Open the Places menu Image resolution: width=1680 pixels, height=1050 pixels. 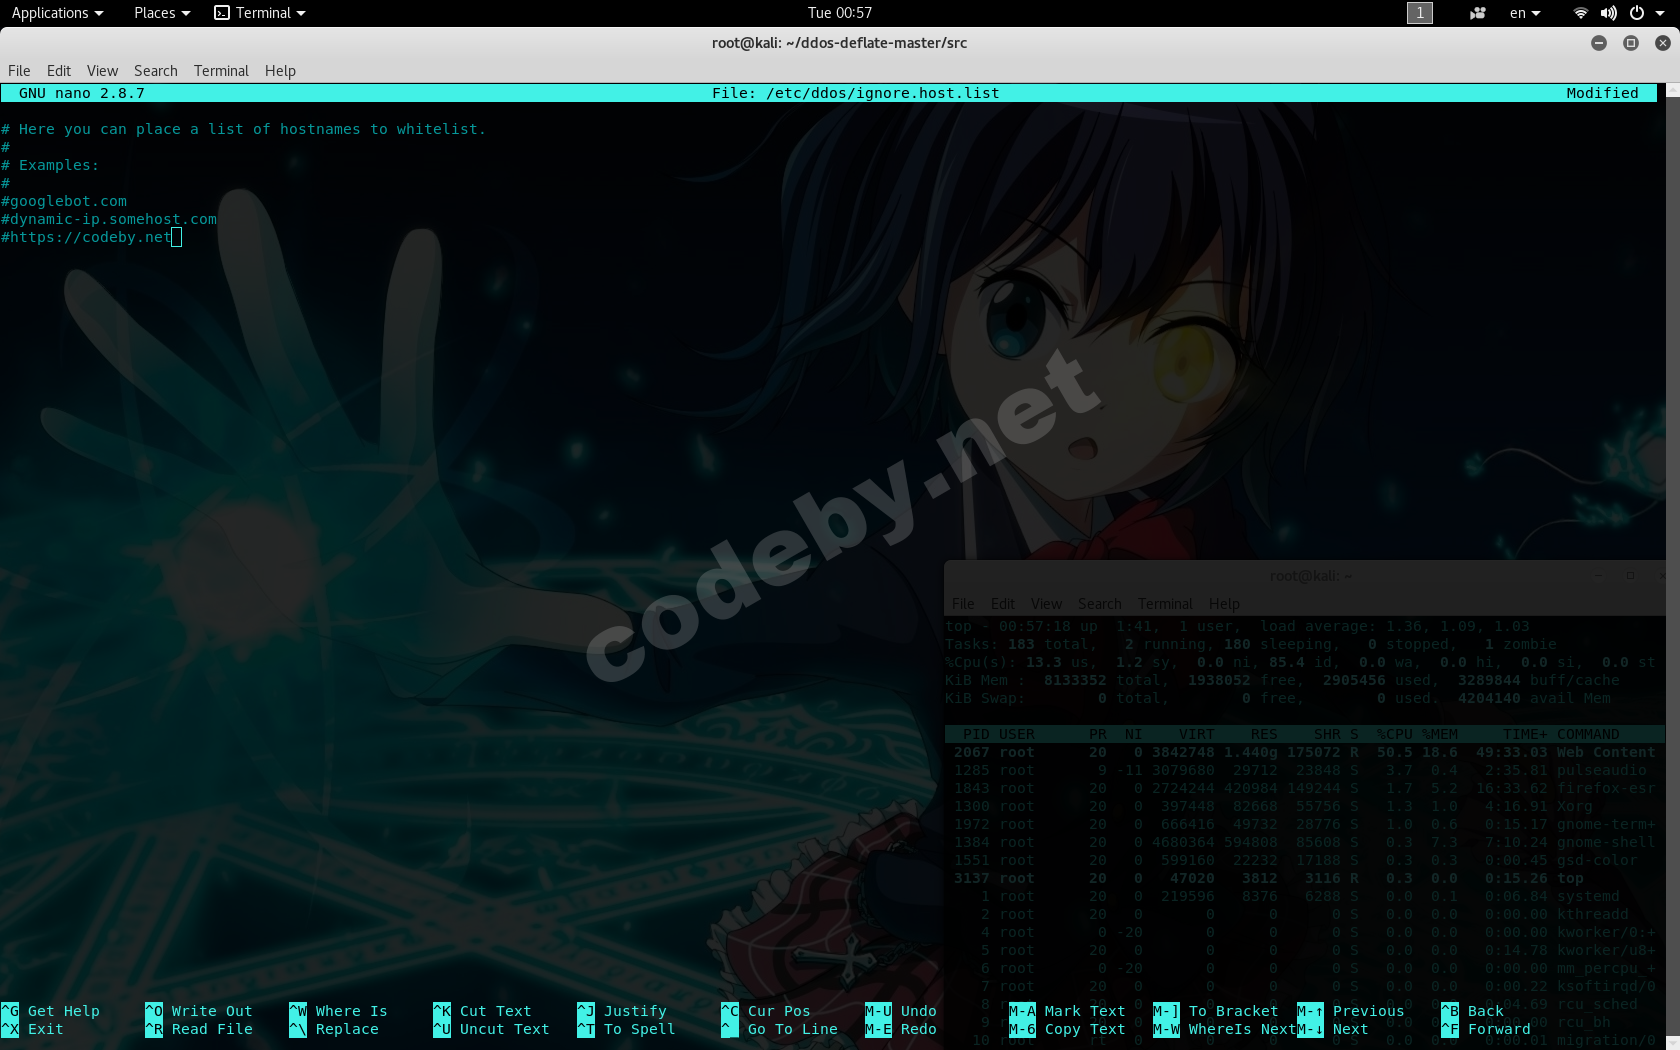[162, 13]
